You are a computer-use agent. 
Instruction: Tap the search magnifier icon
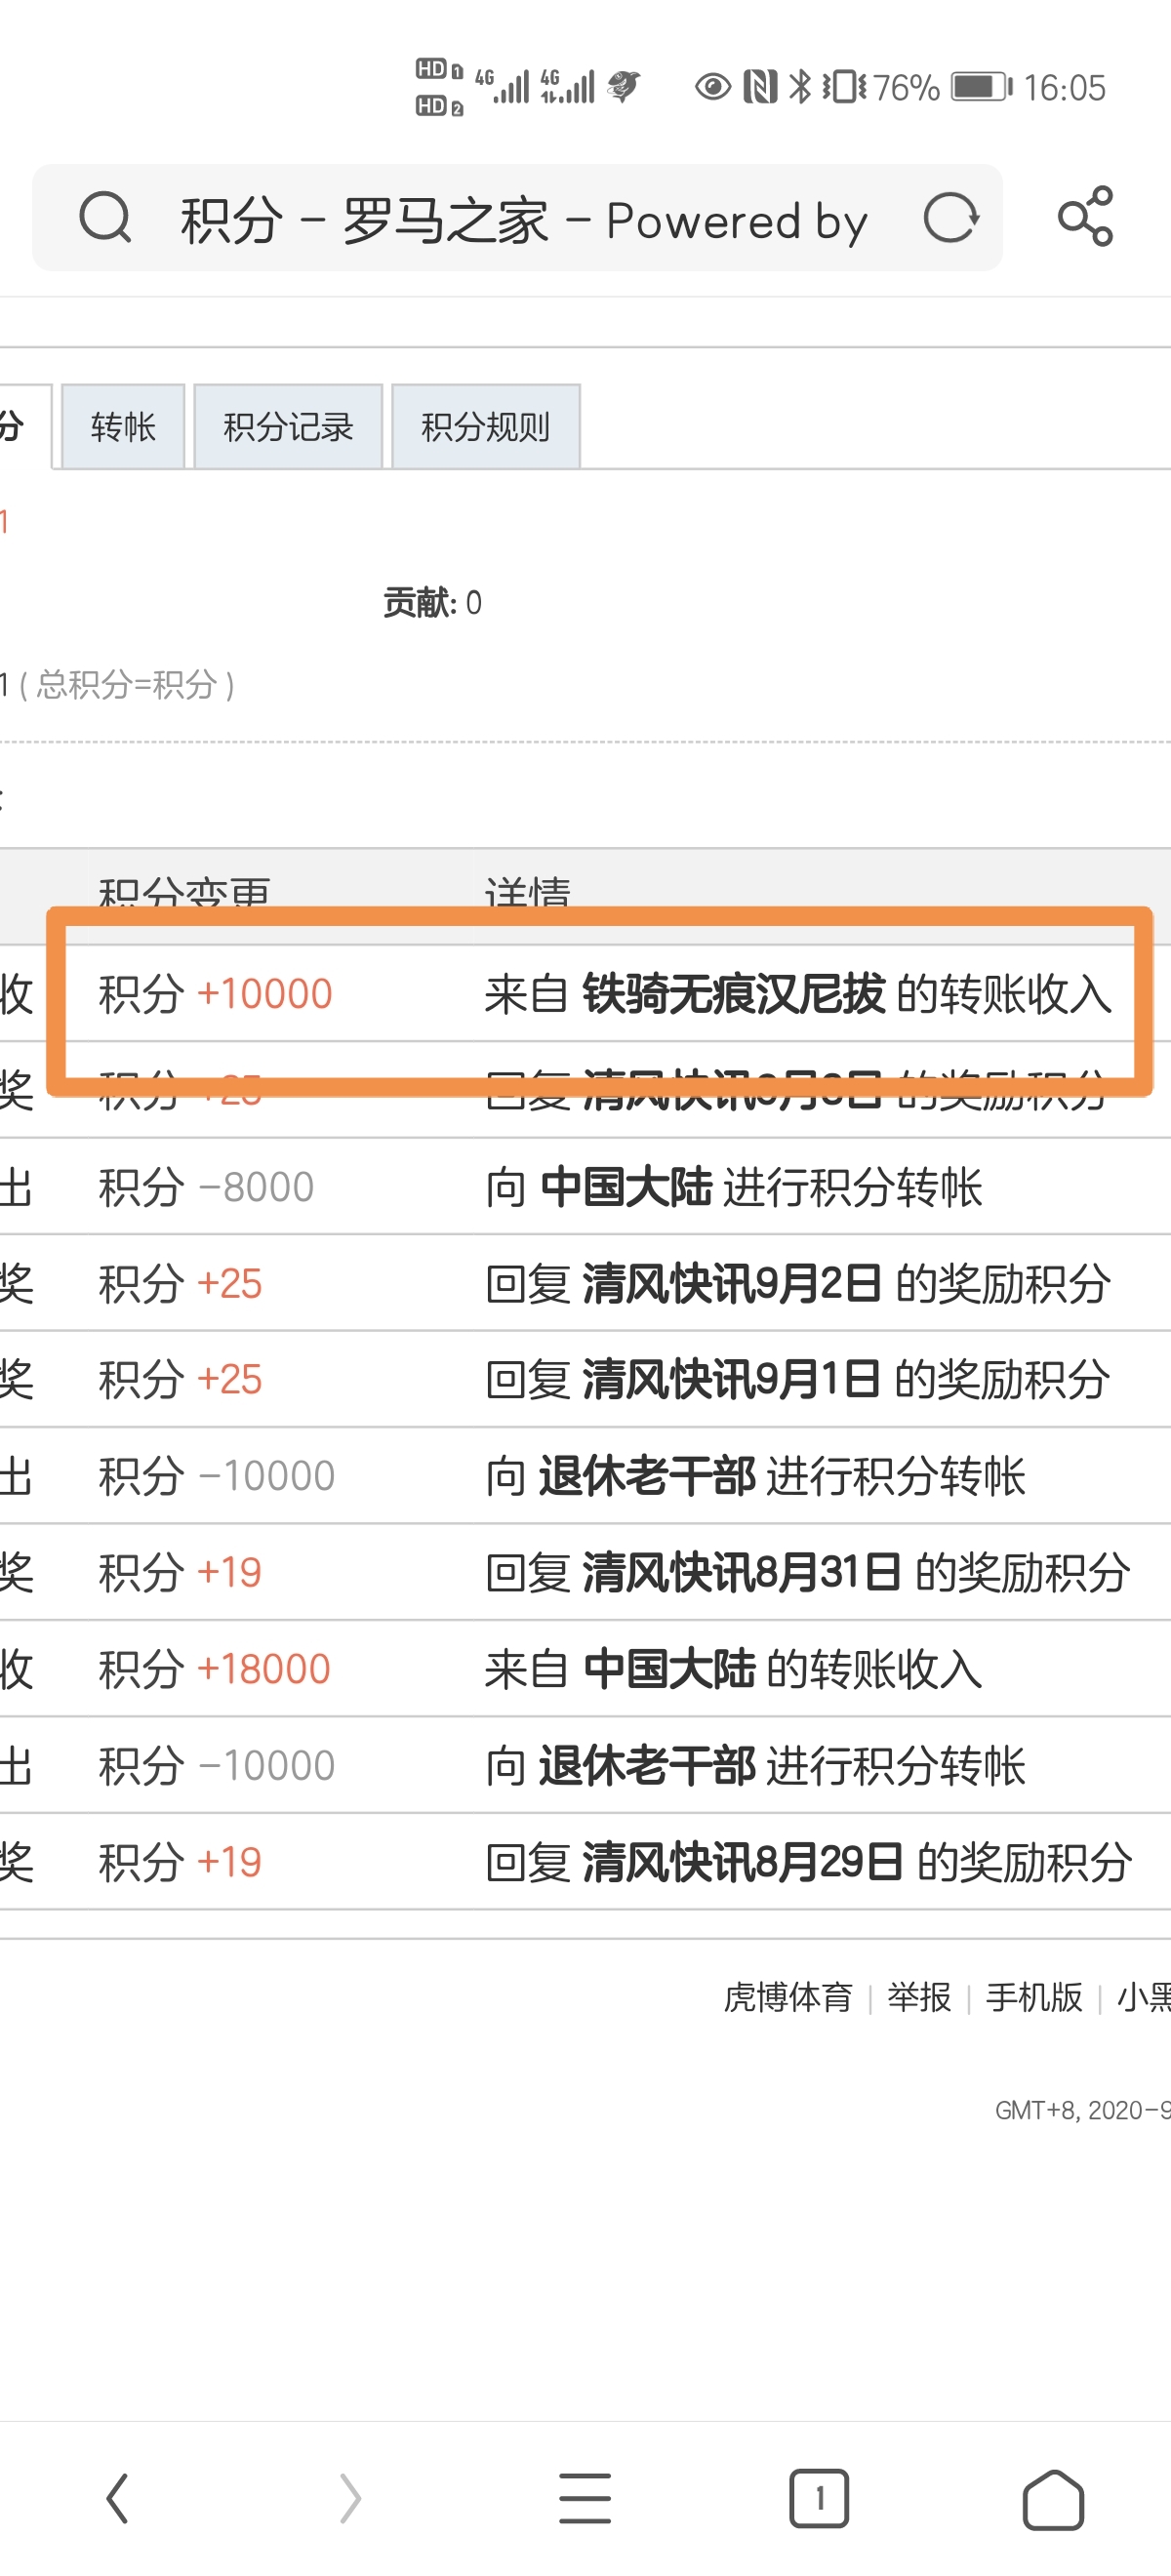click(105, 218)
